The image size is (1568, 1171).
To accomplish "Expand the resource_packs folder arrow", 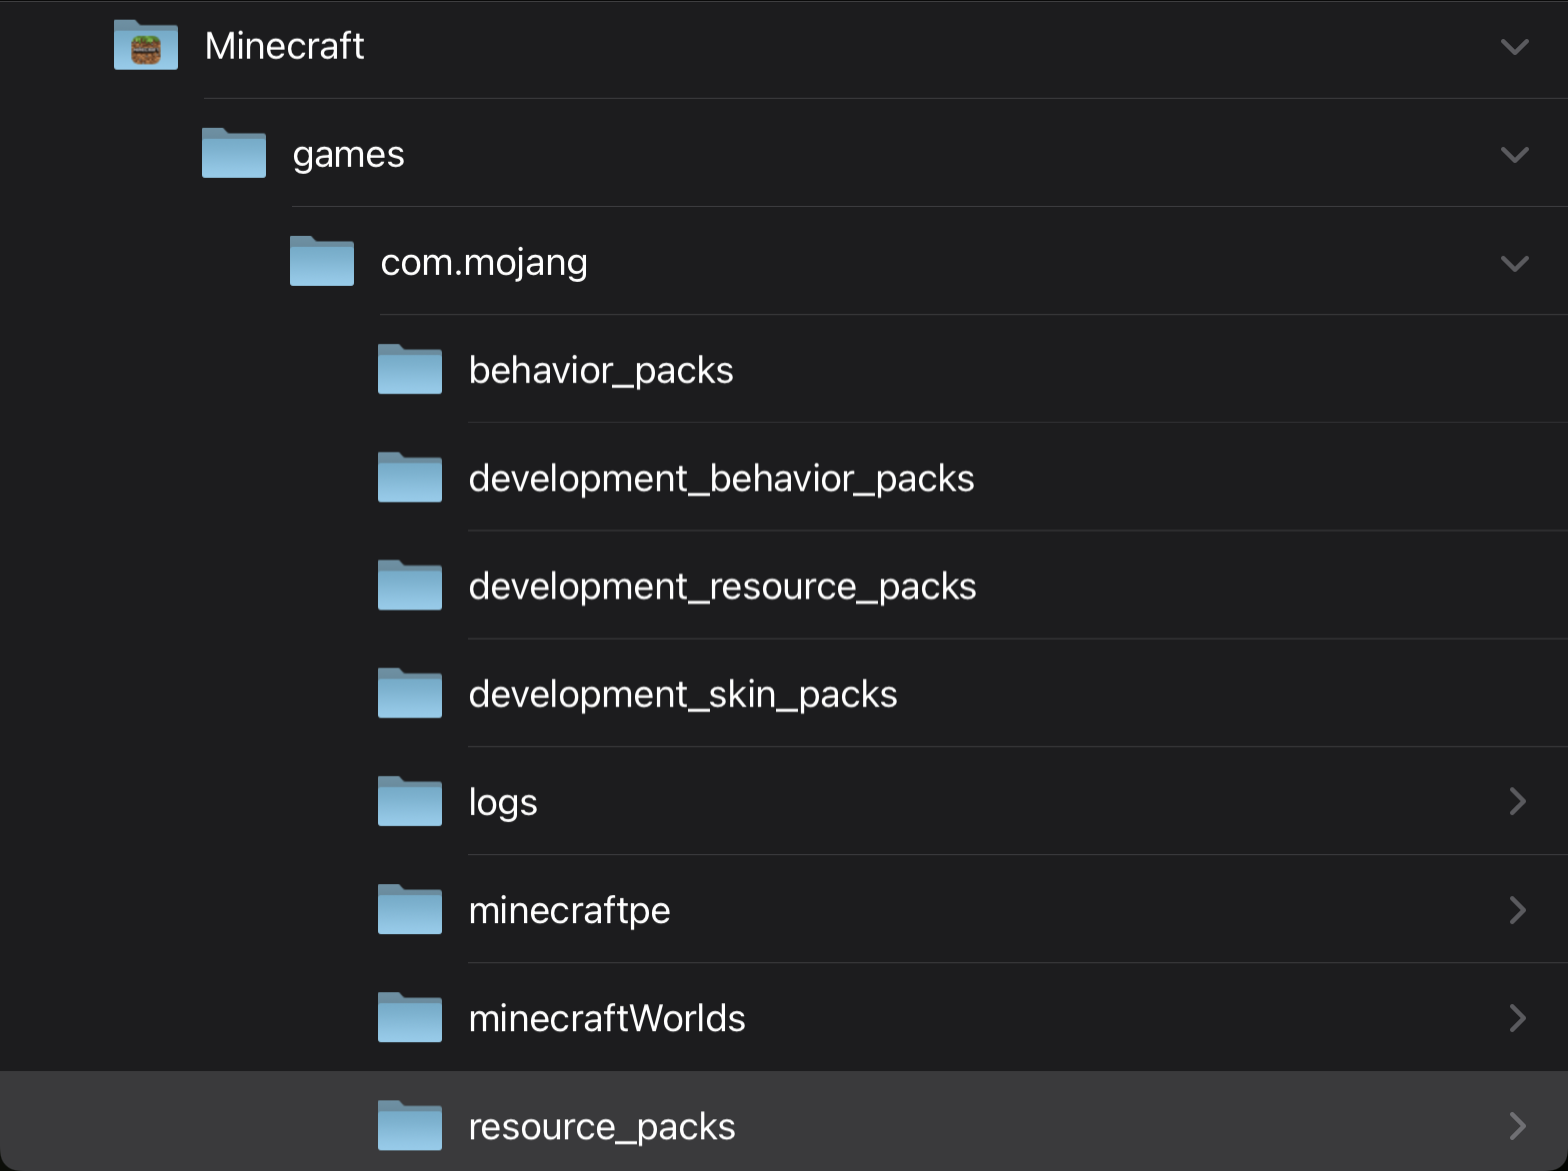I will click(x=1517, y=1125).
